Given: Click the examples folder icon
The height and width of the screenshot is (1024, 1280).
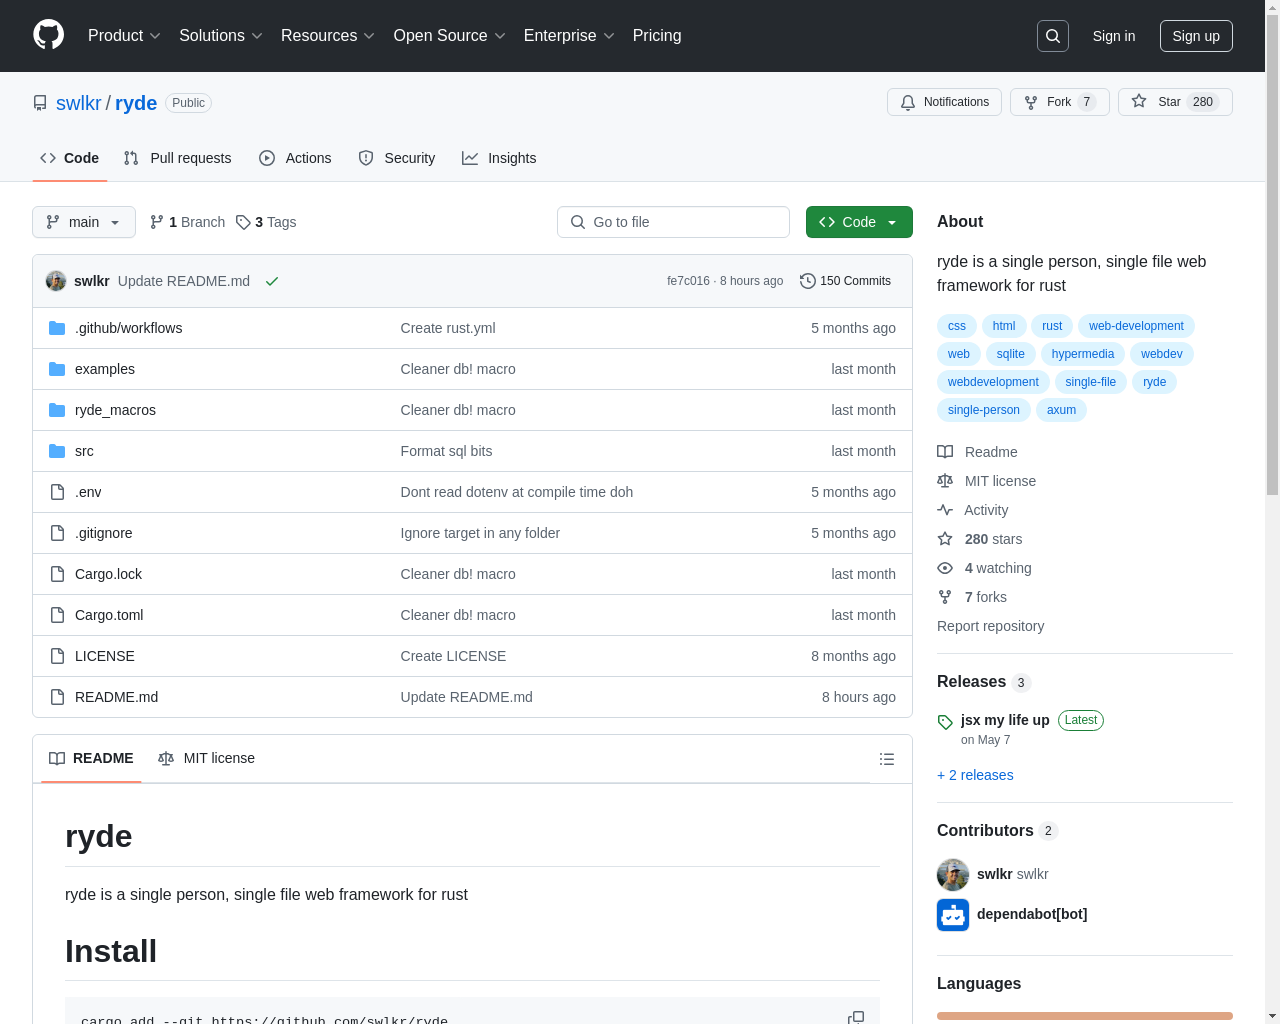Looking at the screenshot, I should click(57, 369).
